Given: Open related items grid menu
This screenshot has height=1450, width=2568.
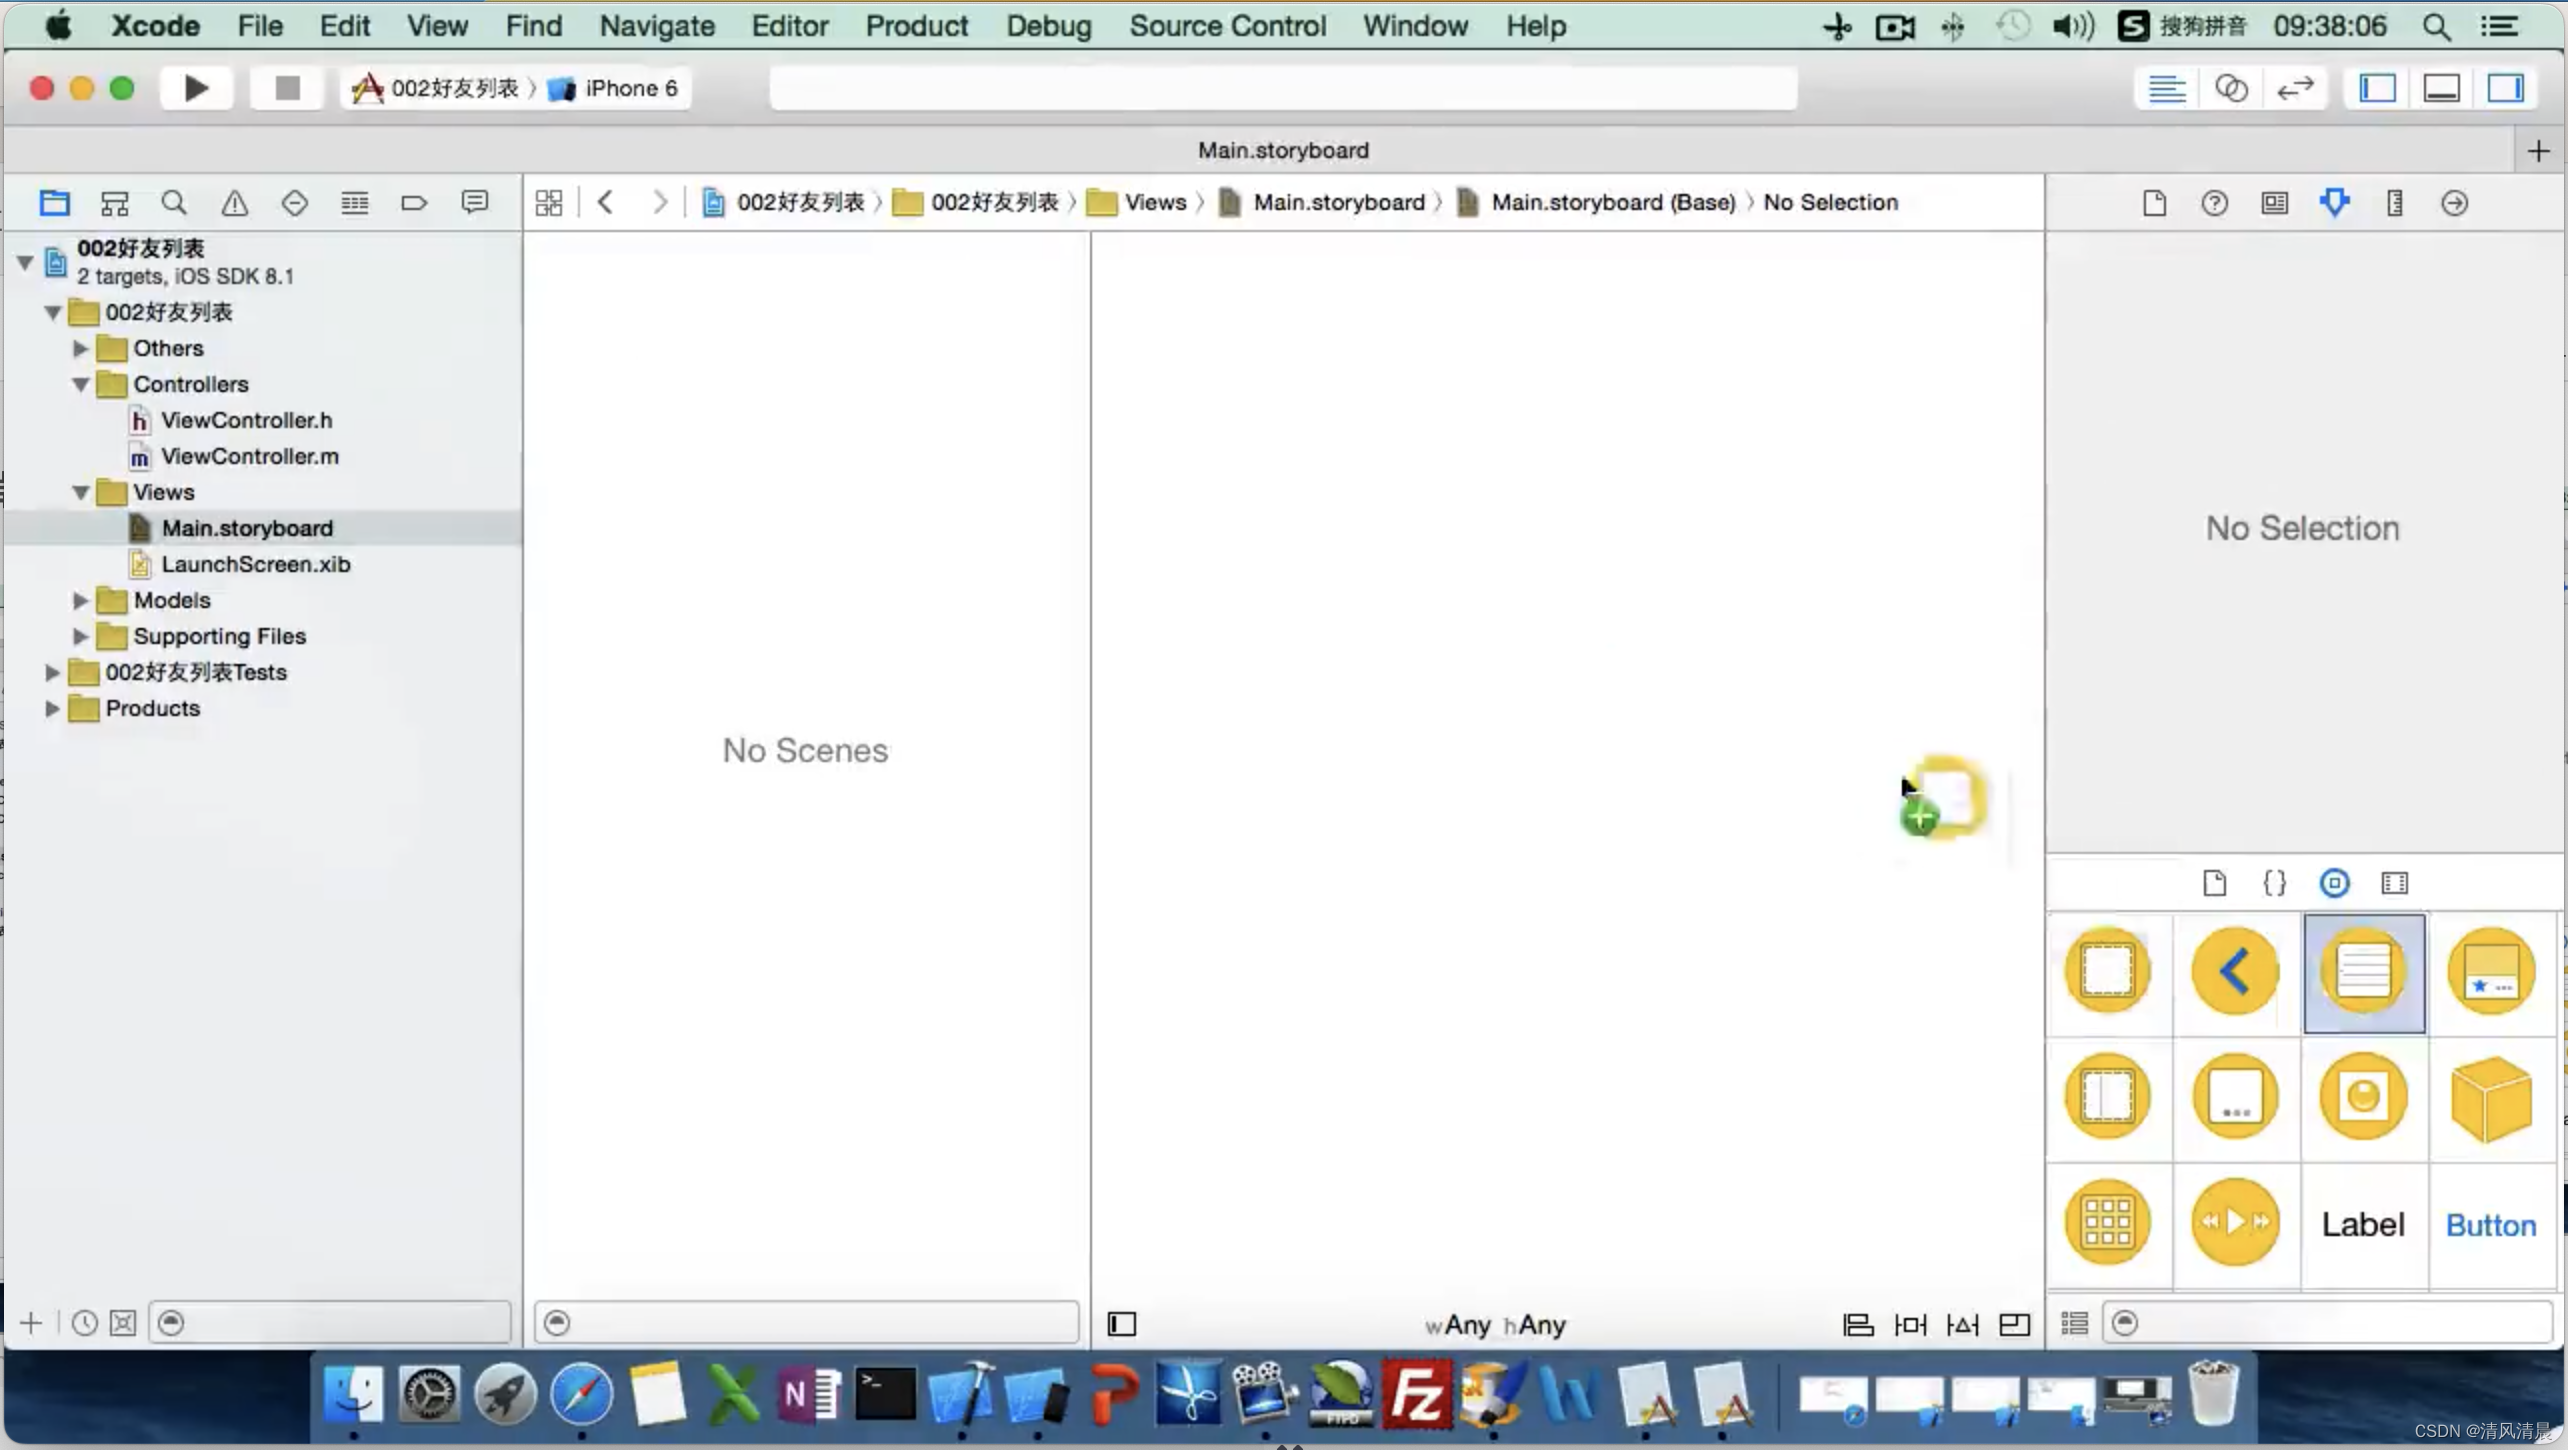Looking at the screenshot, I should (549, 202).
